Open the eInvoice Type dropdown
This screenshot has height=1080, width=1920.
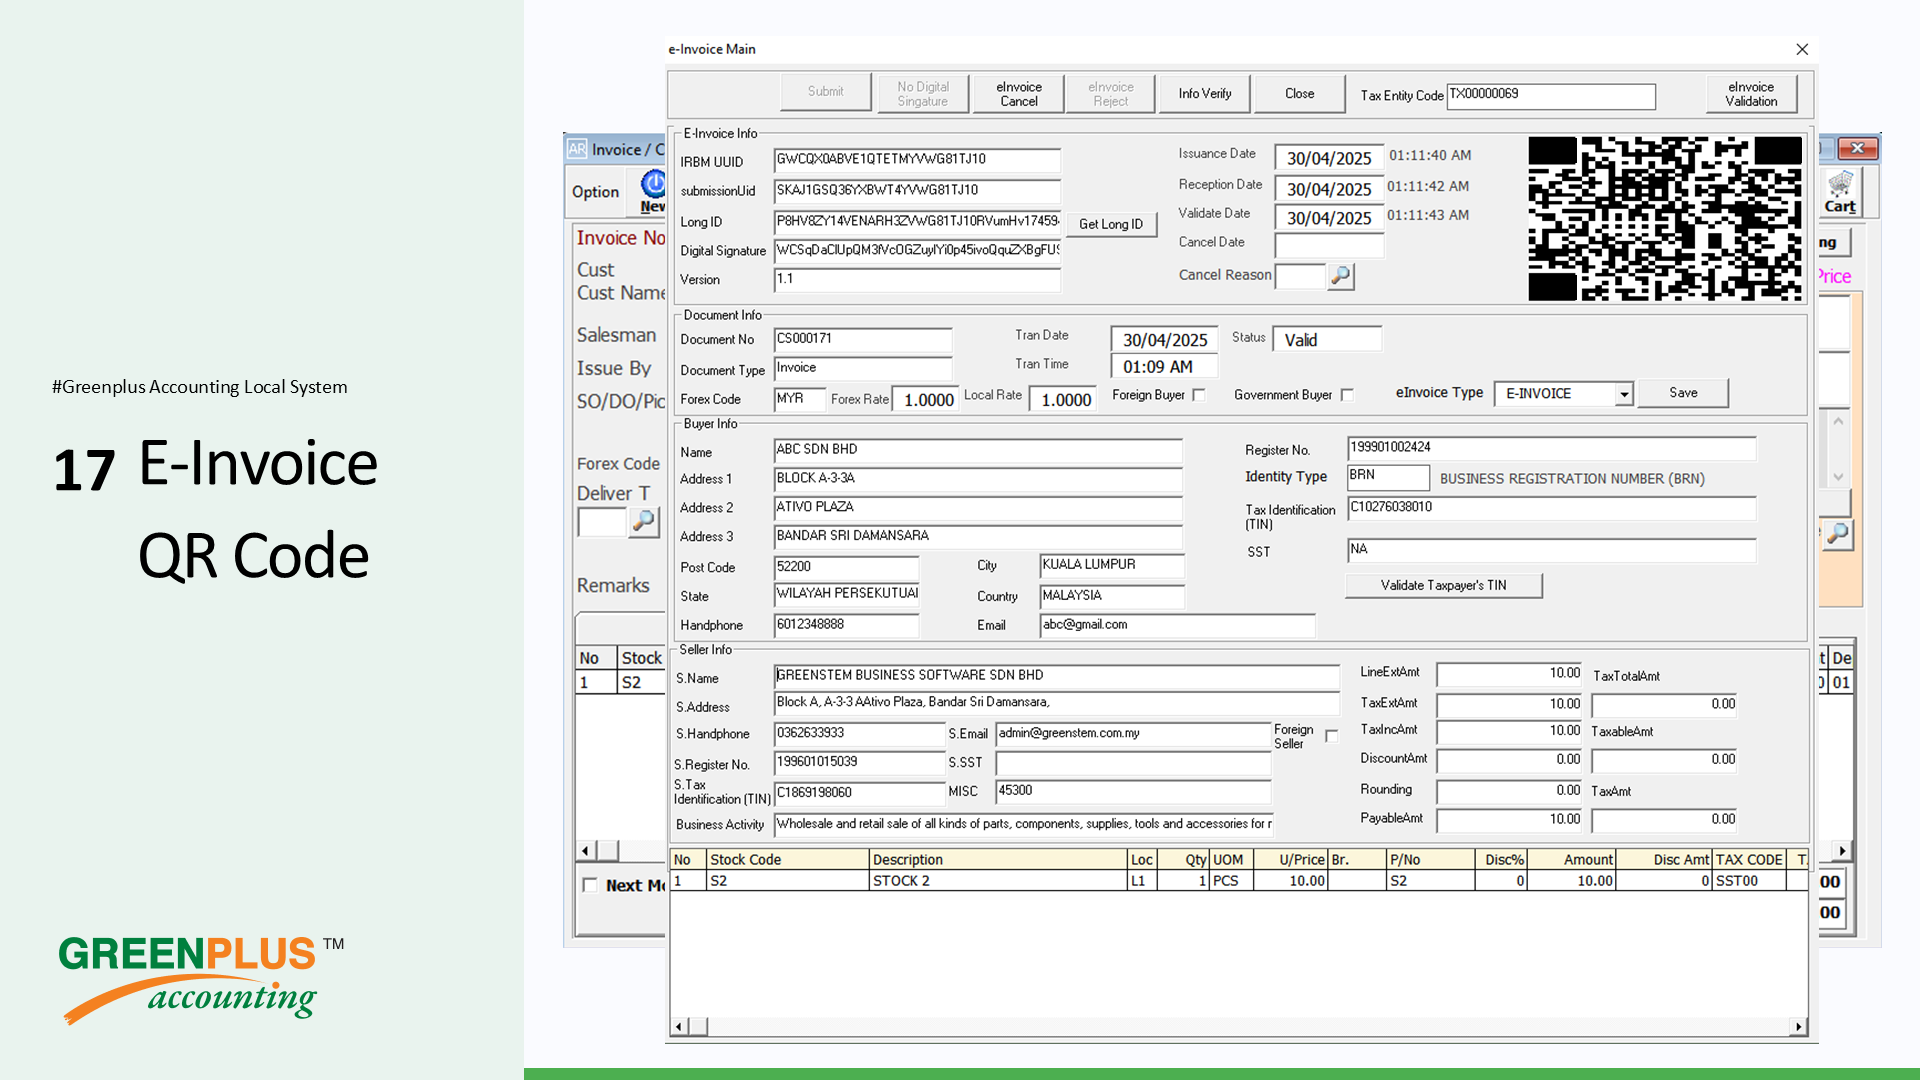click(1624, 394)
